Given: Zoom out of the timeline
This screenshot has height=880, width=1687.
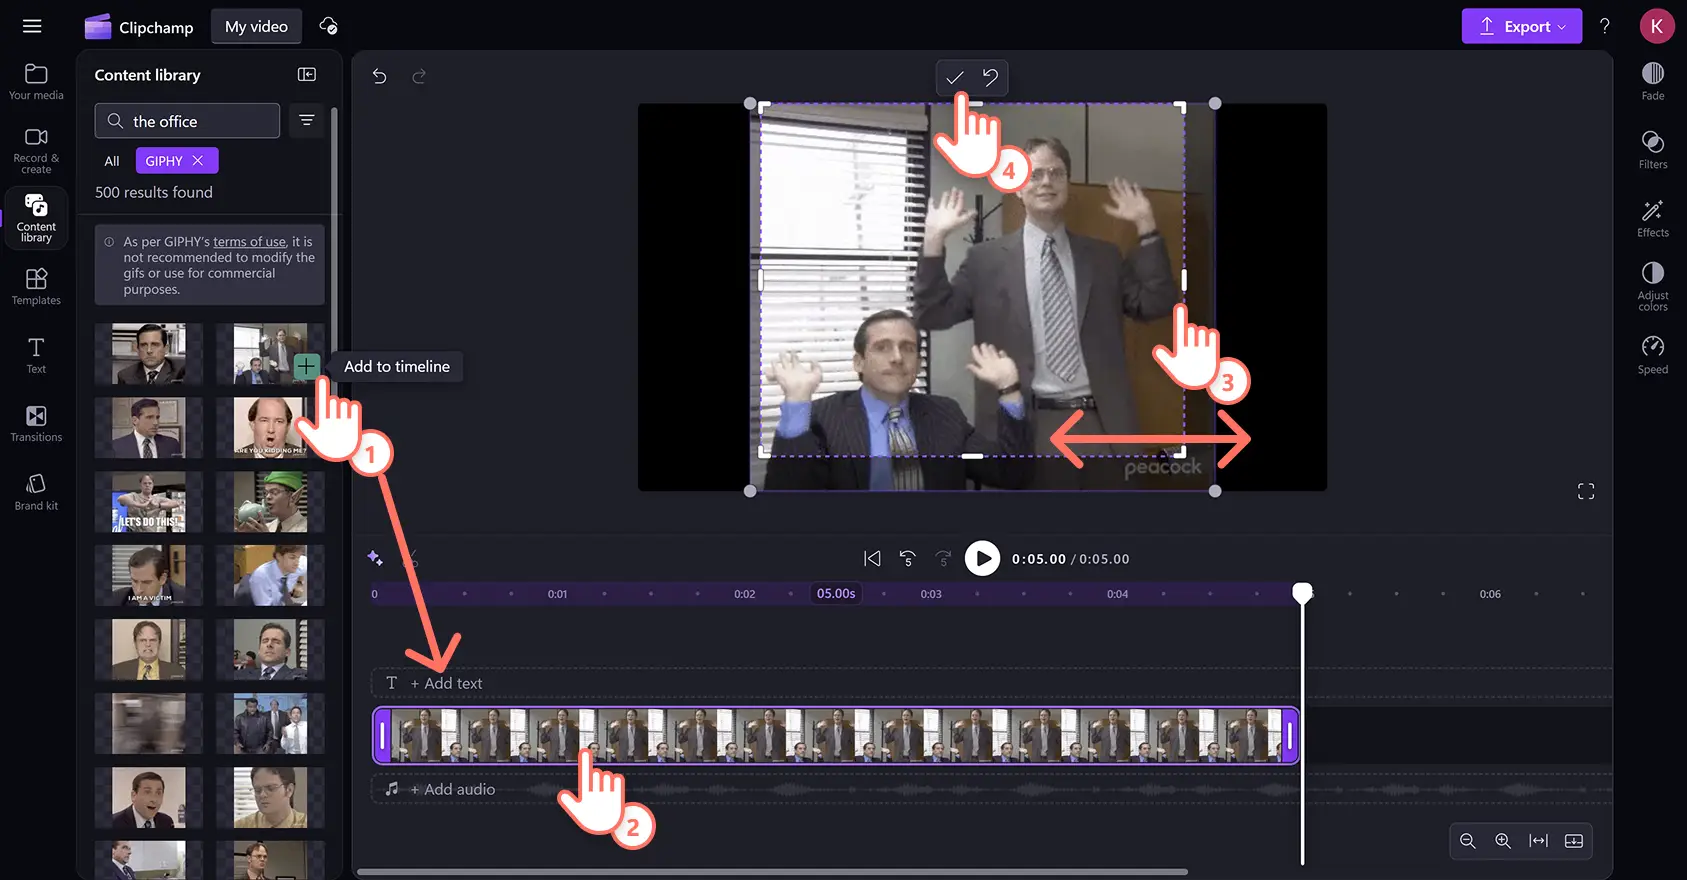Looking at the screenshot, I should click(x=1467, y=841).
